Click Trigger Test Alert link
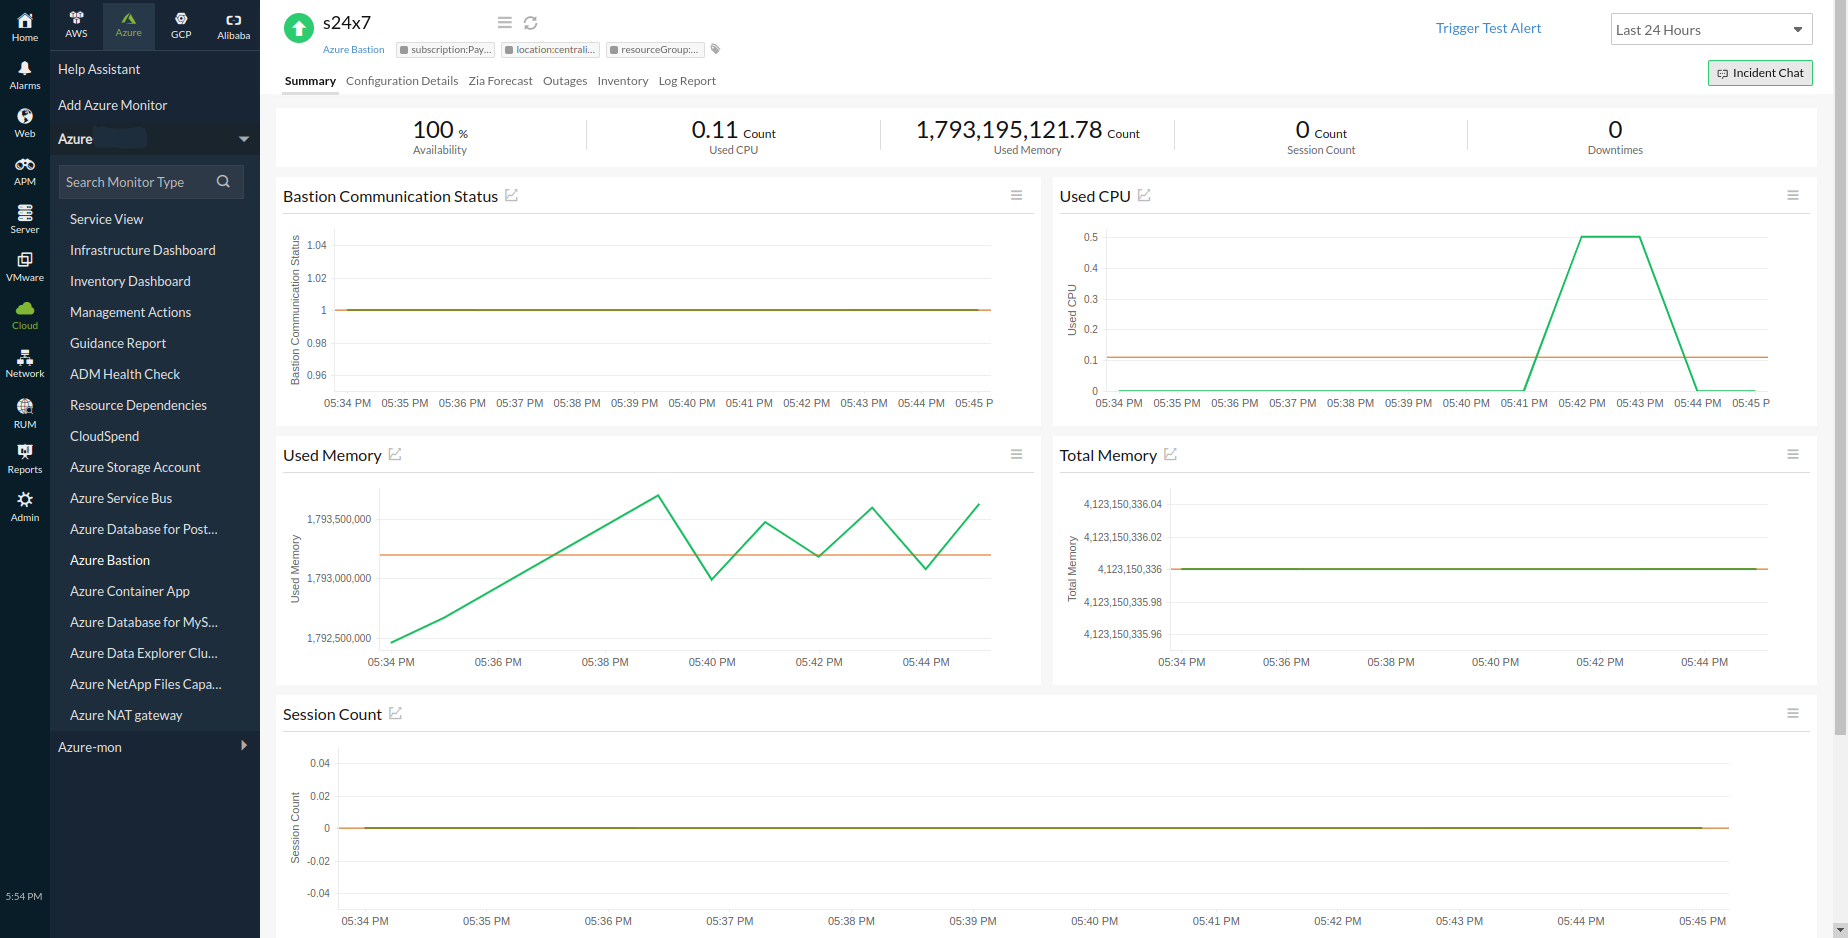This screenshot has width=1848, height=938. click(x=1488, y=28)
